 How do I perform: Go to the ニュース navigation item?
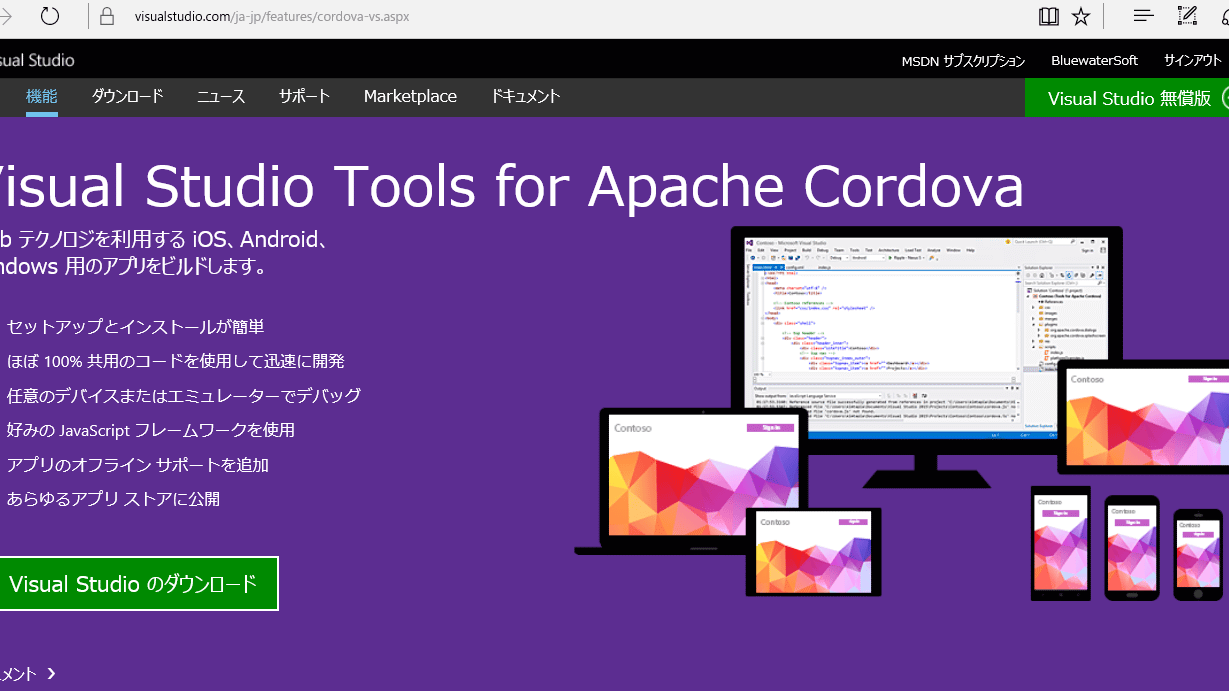221,97
